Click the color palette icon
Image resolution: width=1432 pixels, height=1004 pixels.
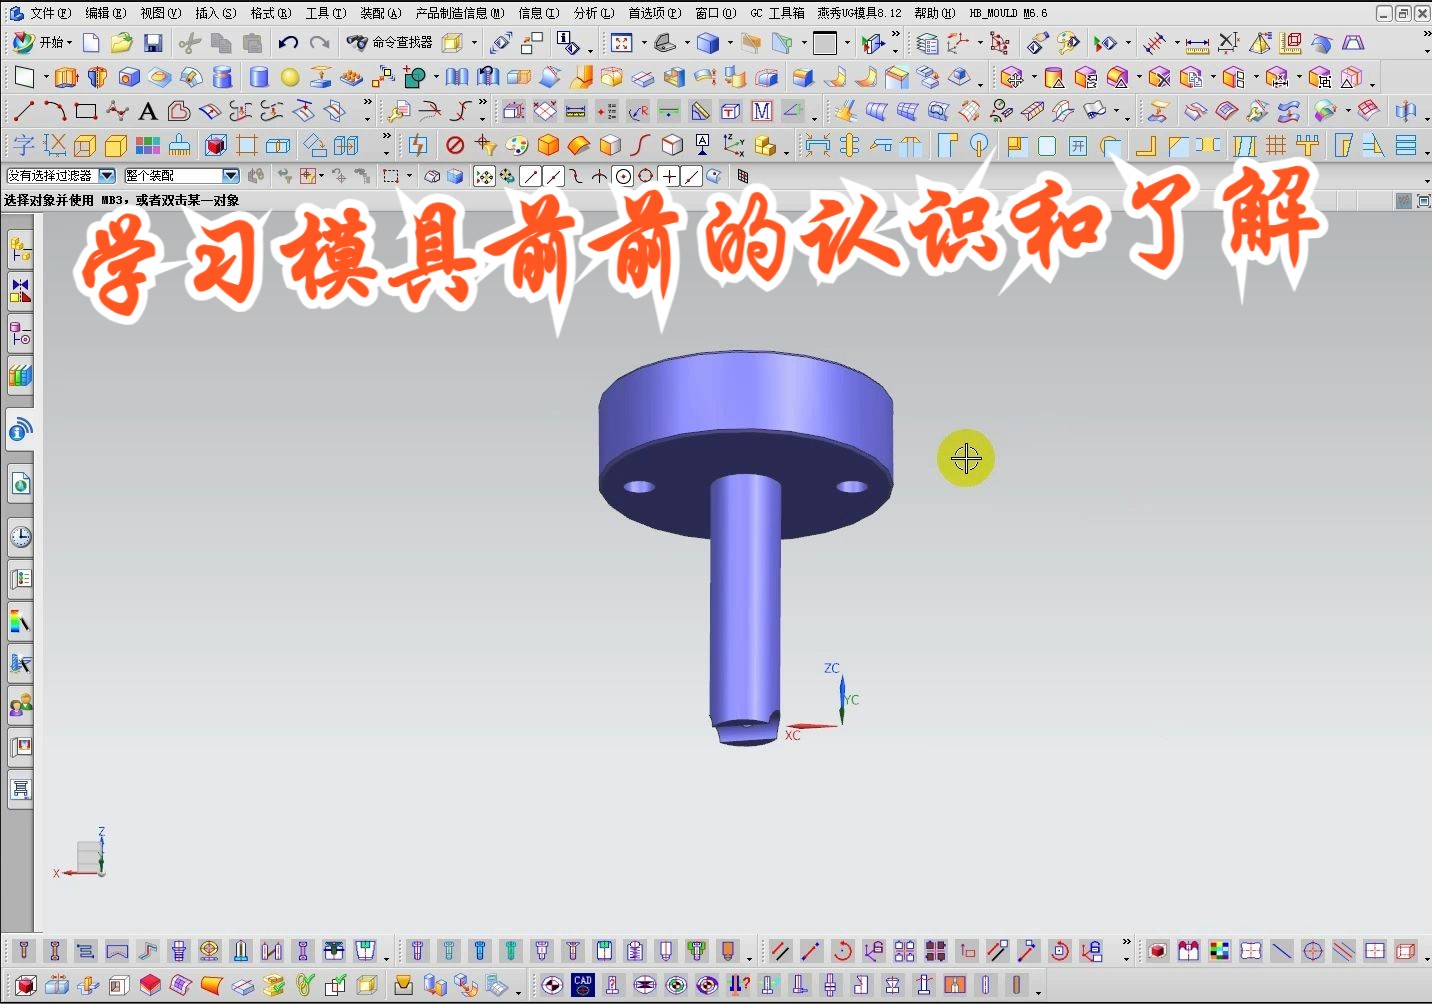[x=517, y=145]
